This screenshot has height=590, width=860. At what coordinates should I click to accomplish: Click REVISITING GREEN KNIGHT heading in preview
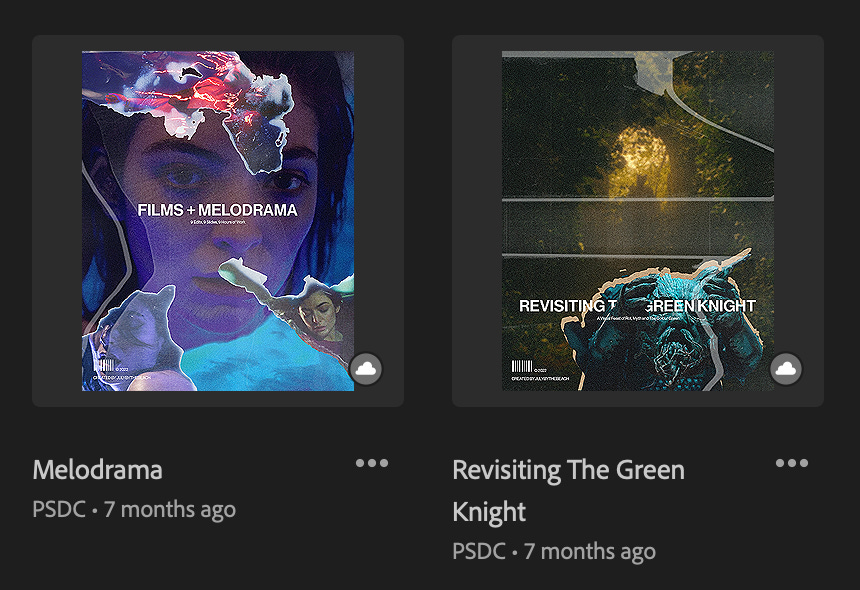tap(637, 306)
